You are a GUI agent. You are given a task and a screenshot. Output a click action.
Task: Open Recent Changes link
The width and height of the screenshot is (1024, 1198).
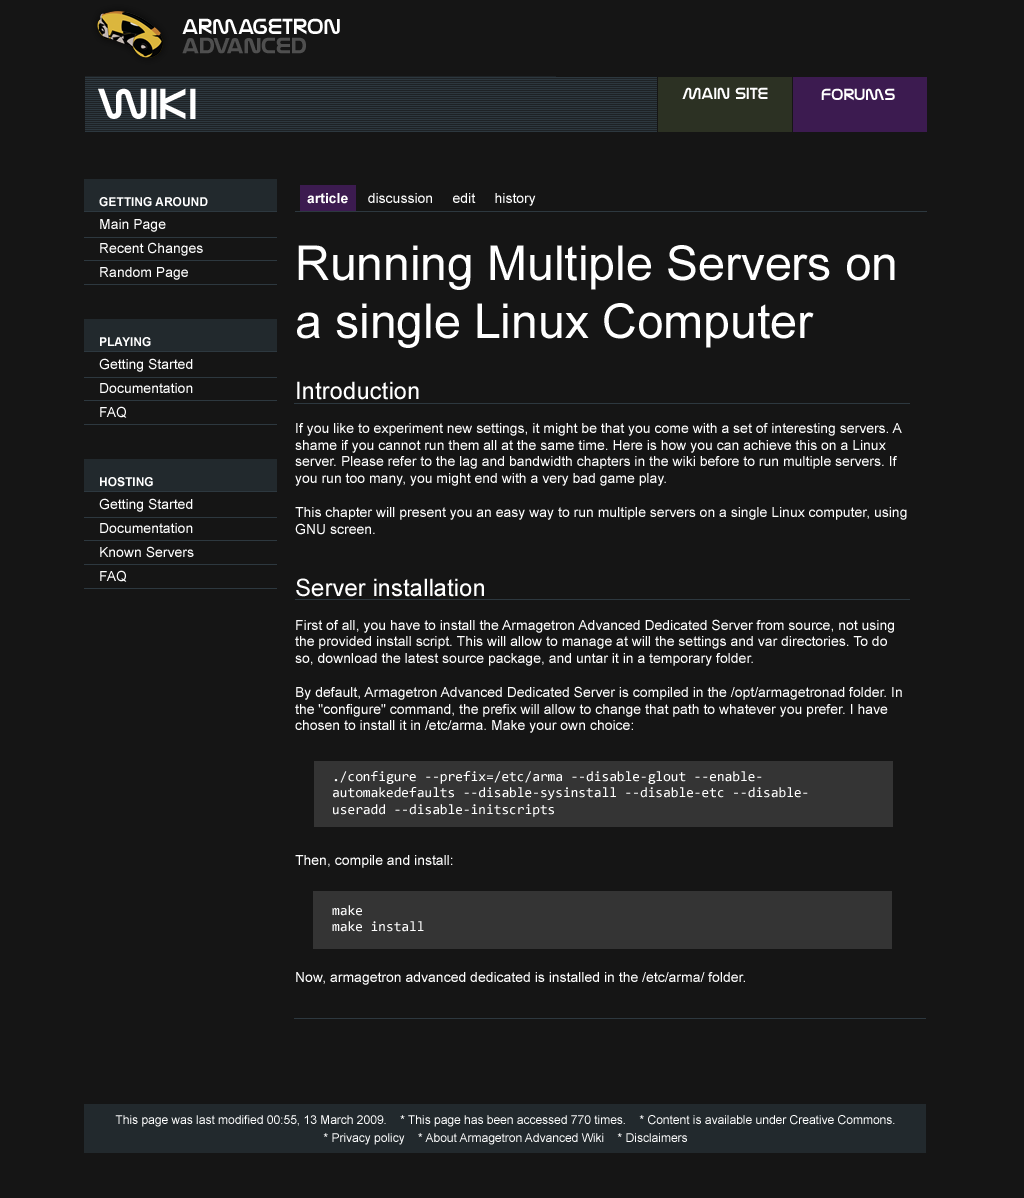click(x=151, y=248)
